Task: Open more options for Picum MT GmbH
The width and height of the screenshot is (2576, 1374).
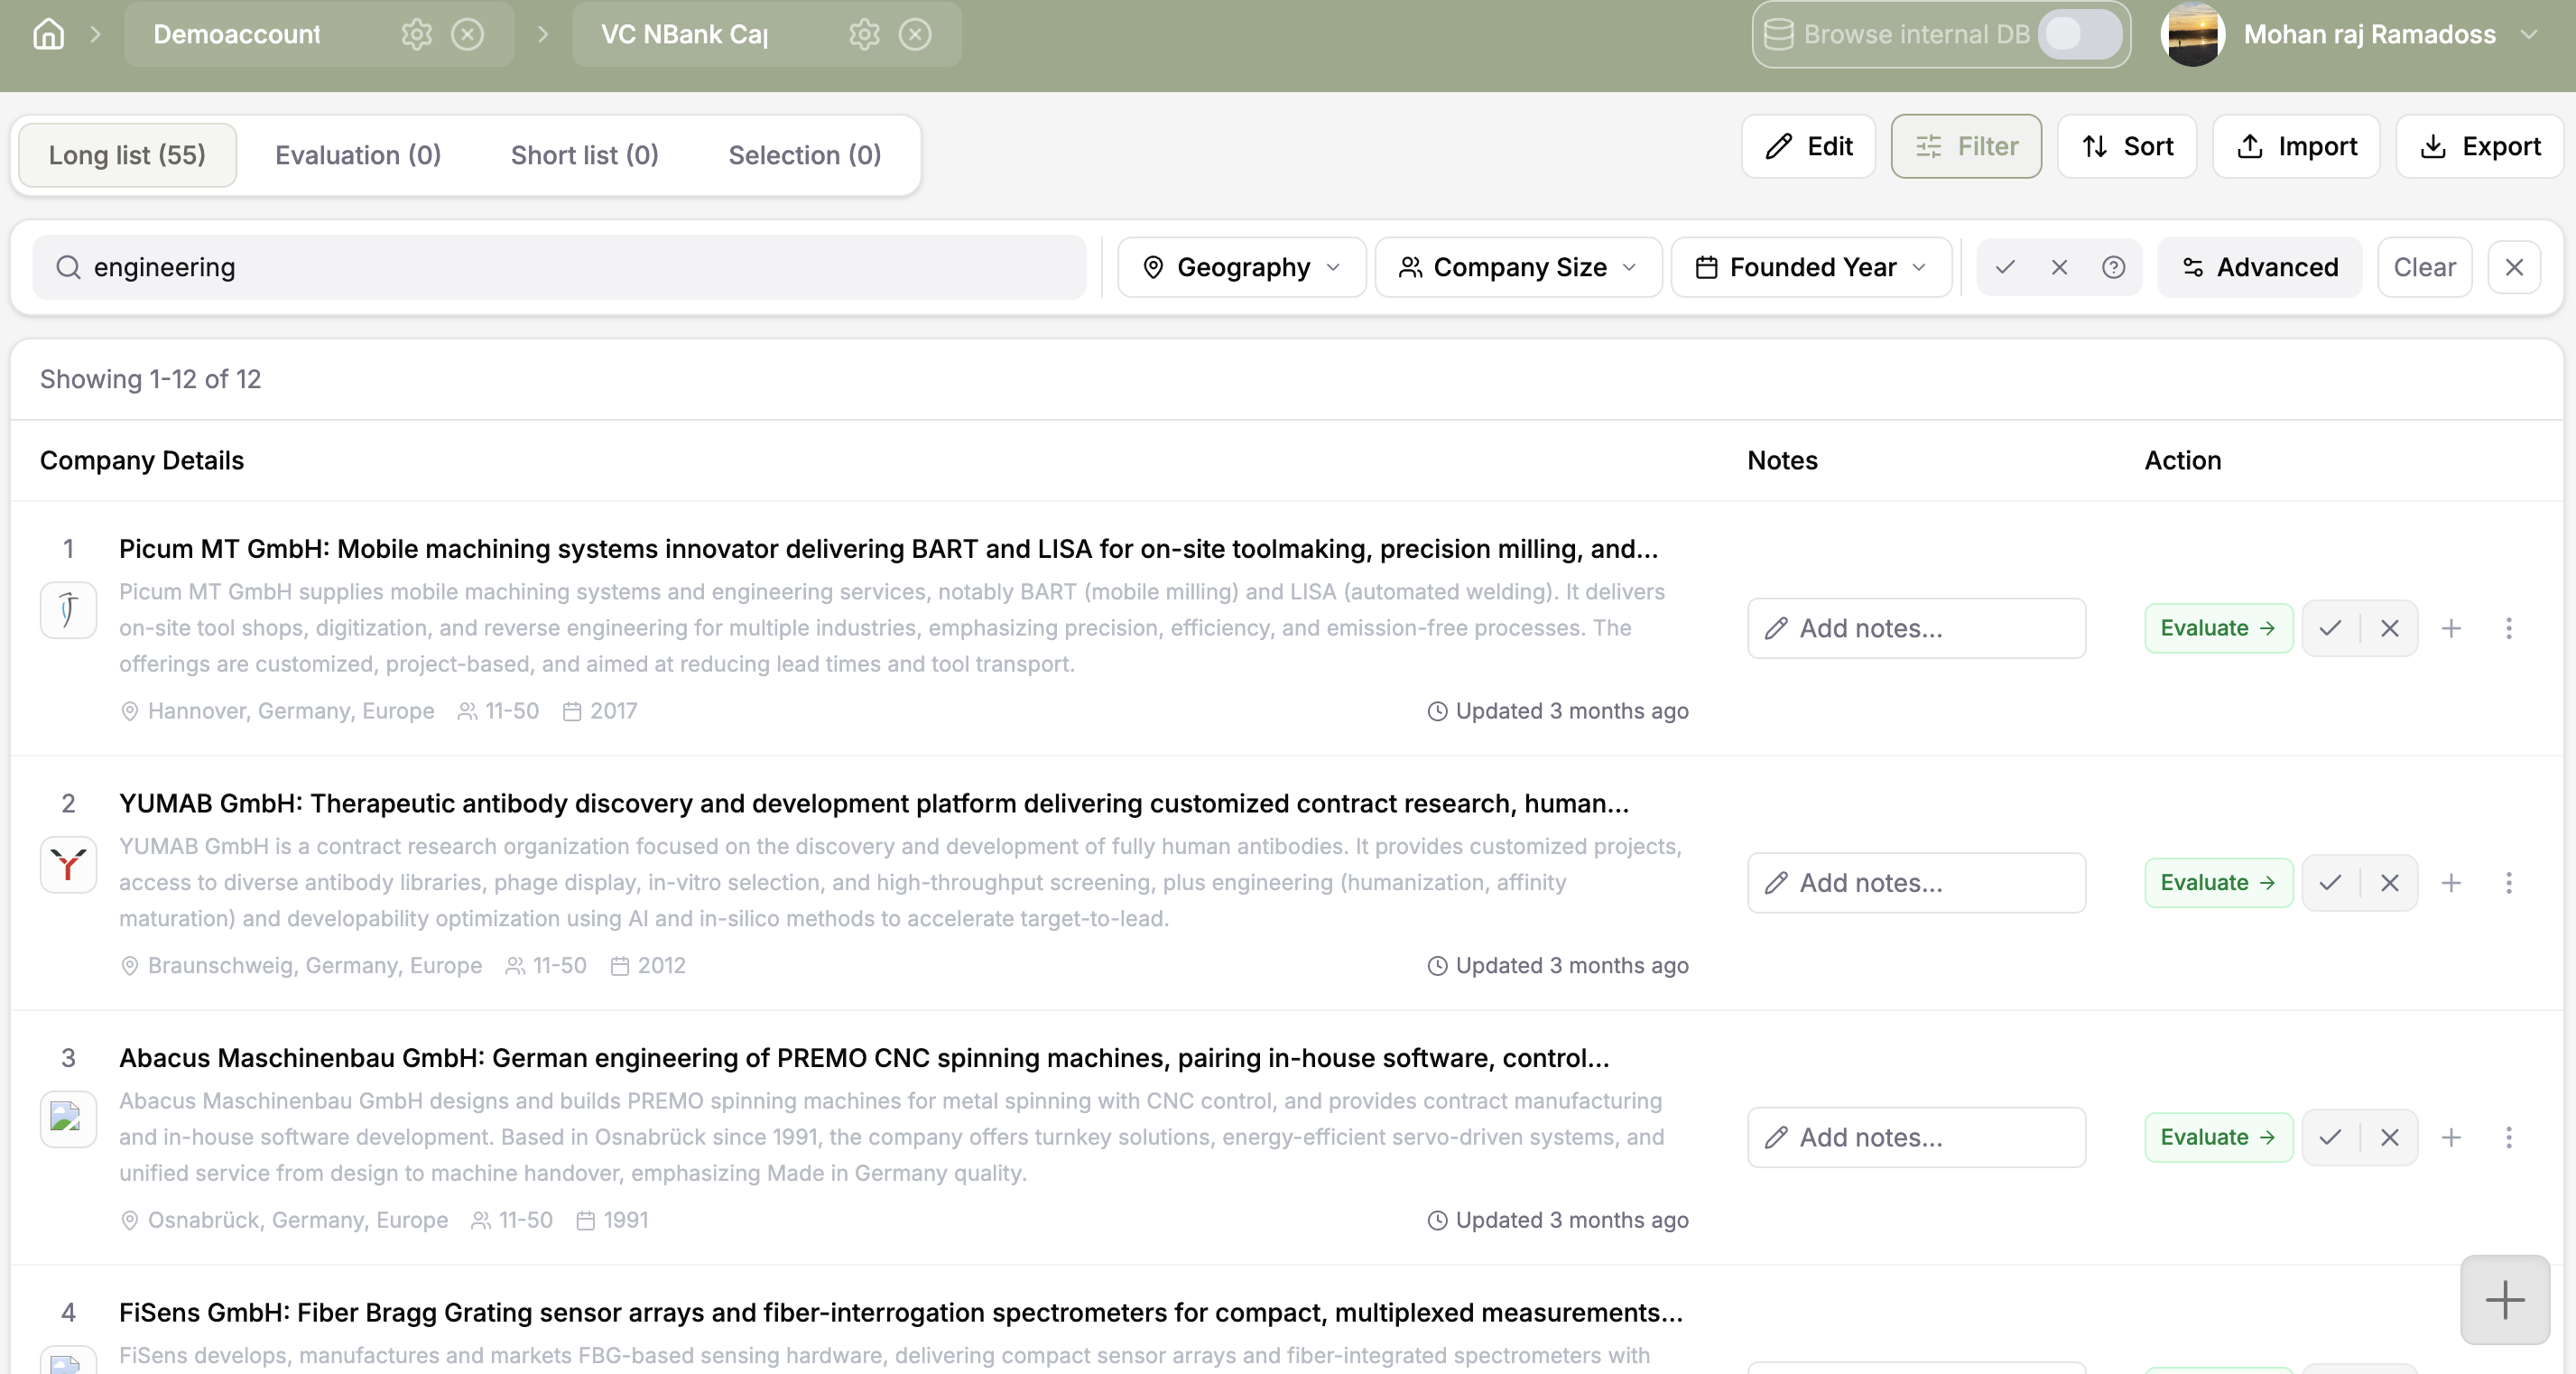Action: [2508, 628]
